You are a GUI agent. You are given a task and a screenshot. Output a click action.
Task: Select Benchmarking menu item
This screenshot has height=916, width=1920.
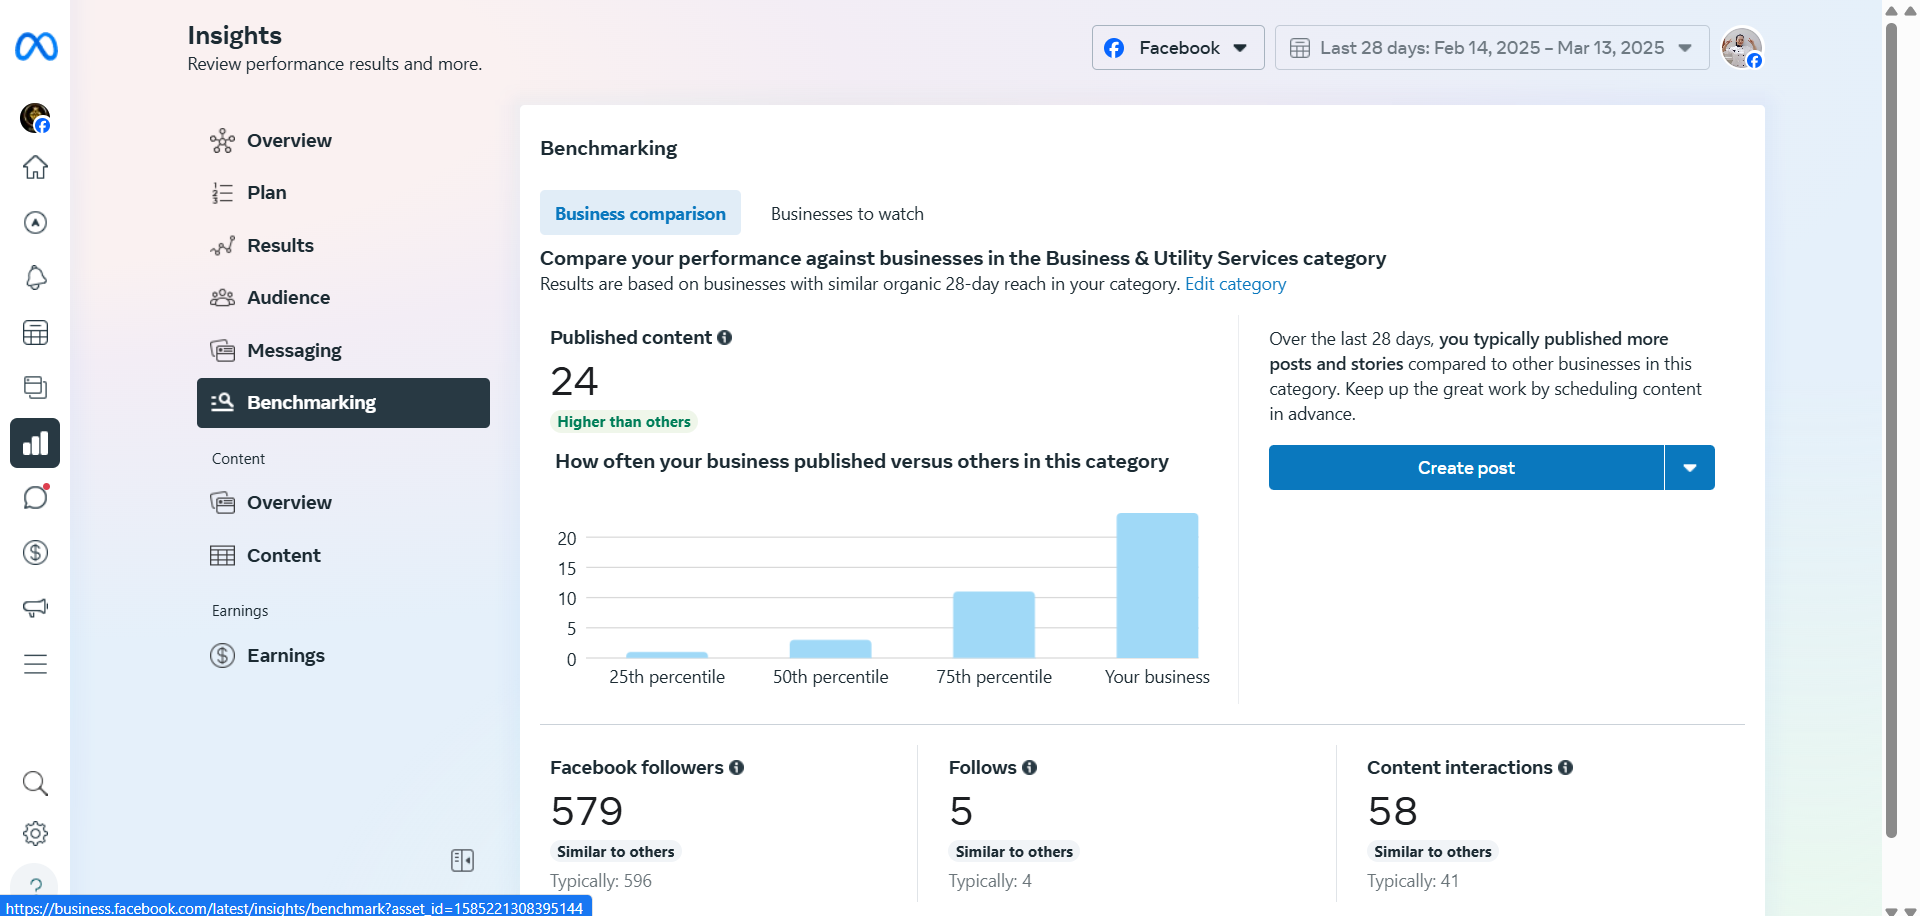(343, 403)
